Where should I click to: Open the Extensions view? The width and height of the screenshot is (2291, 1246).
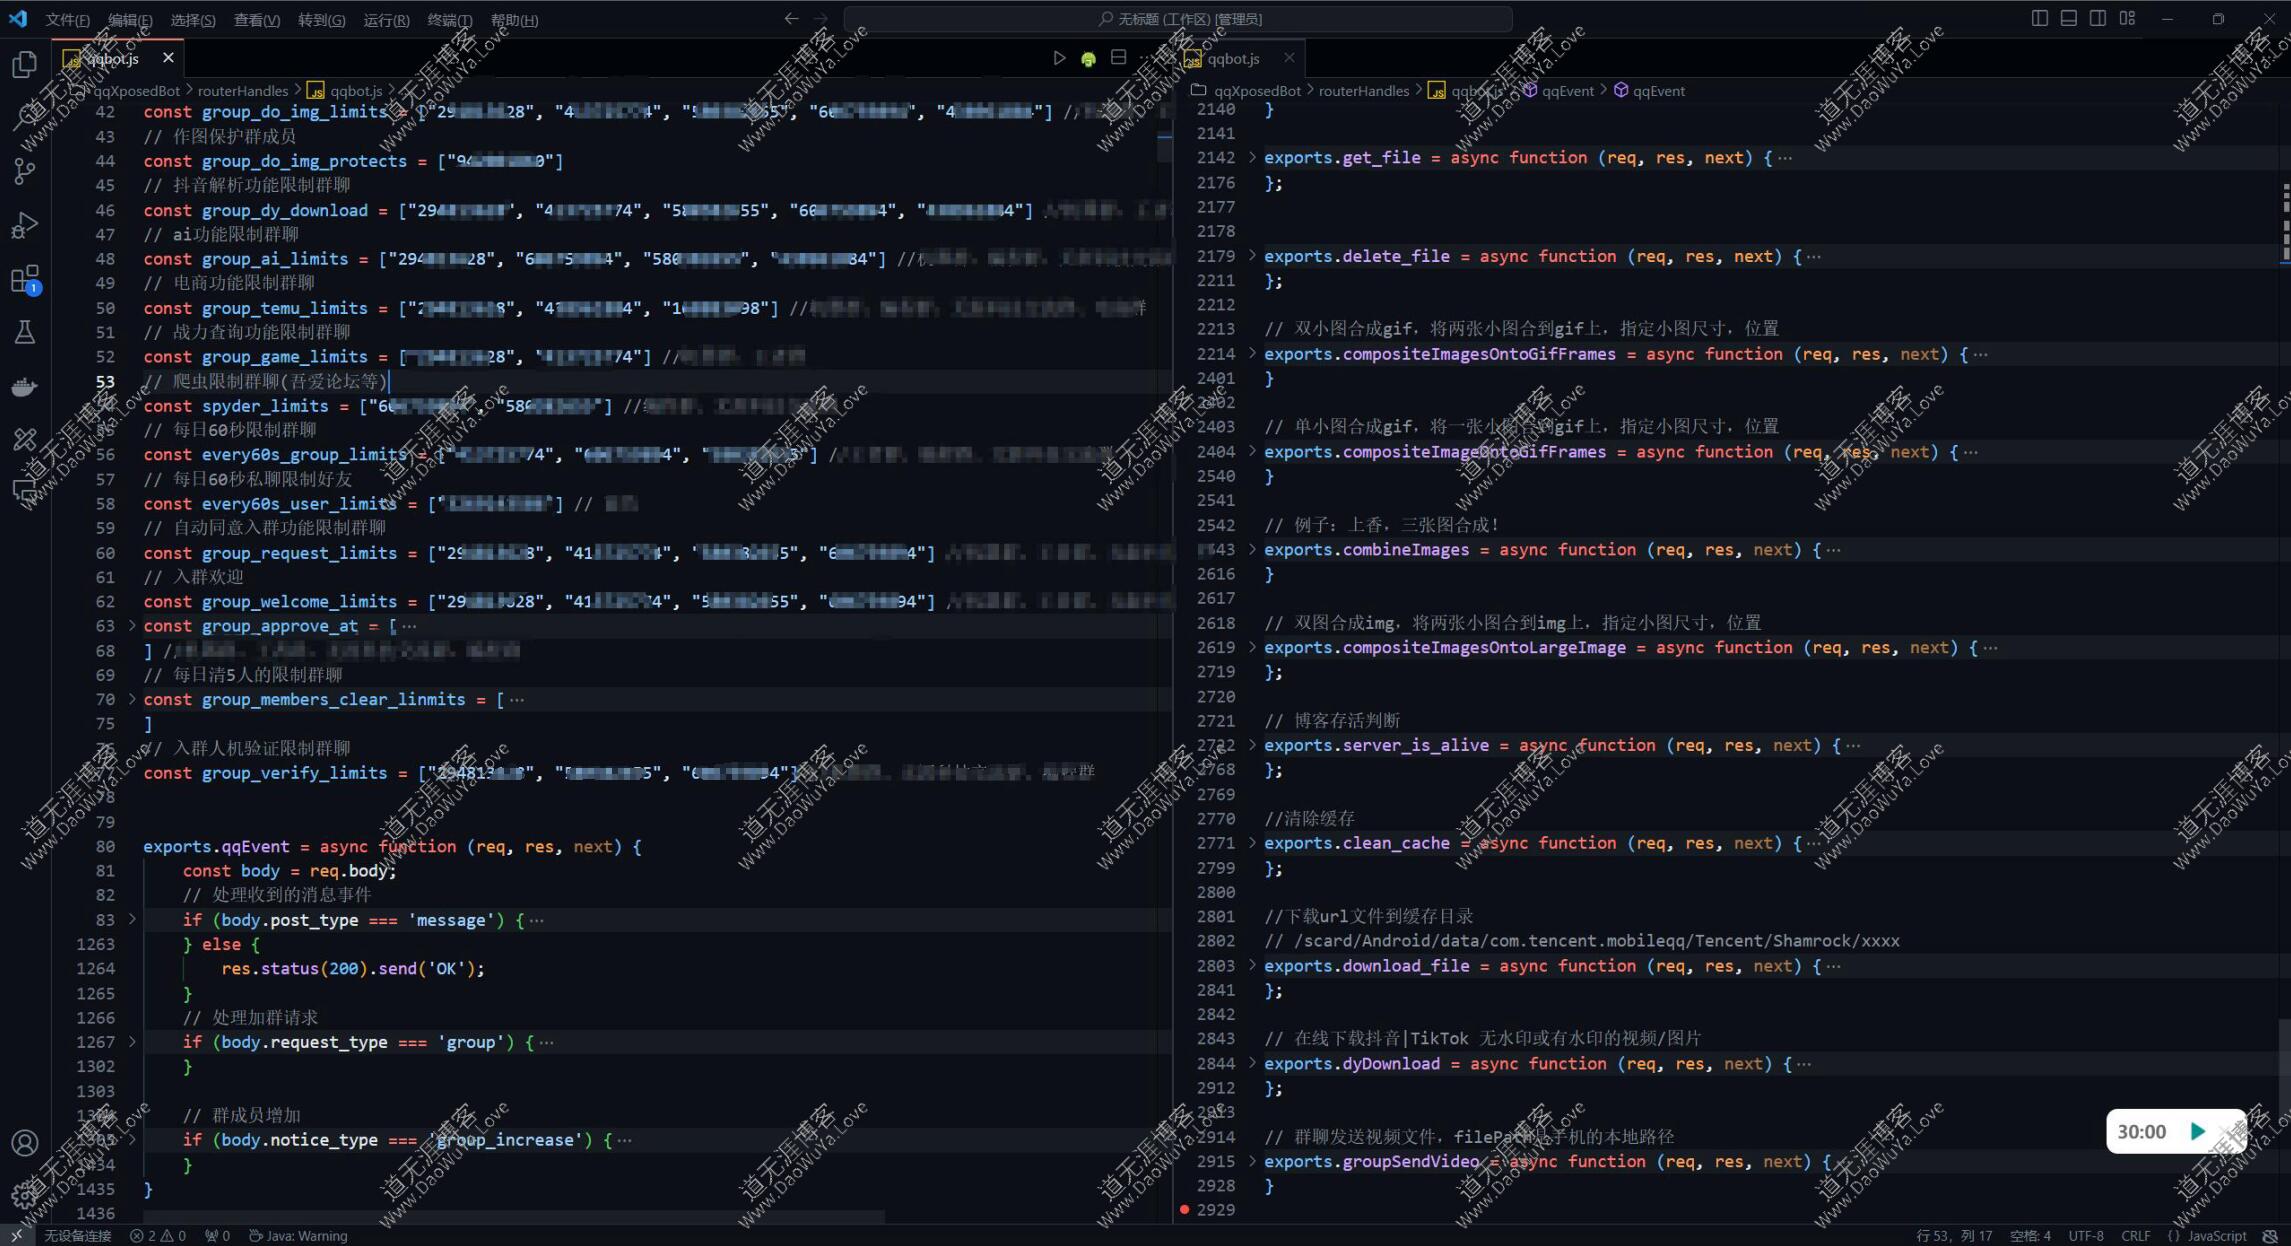coord(25,279)
